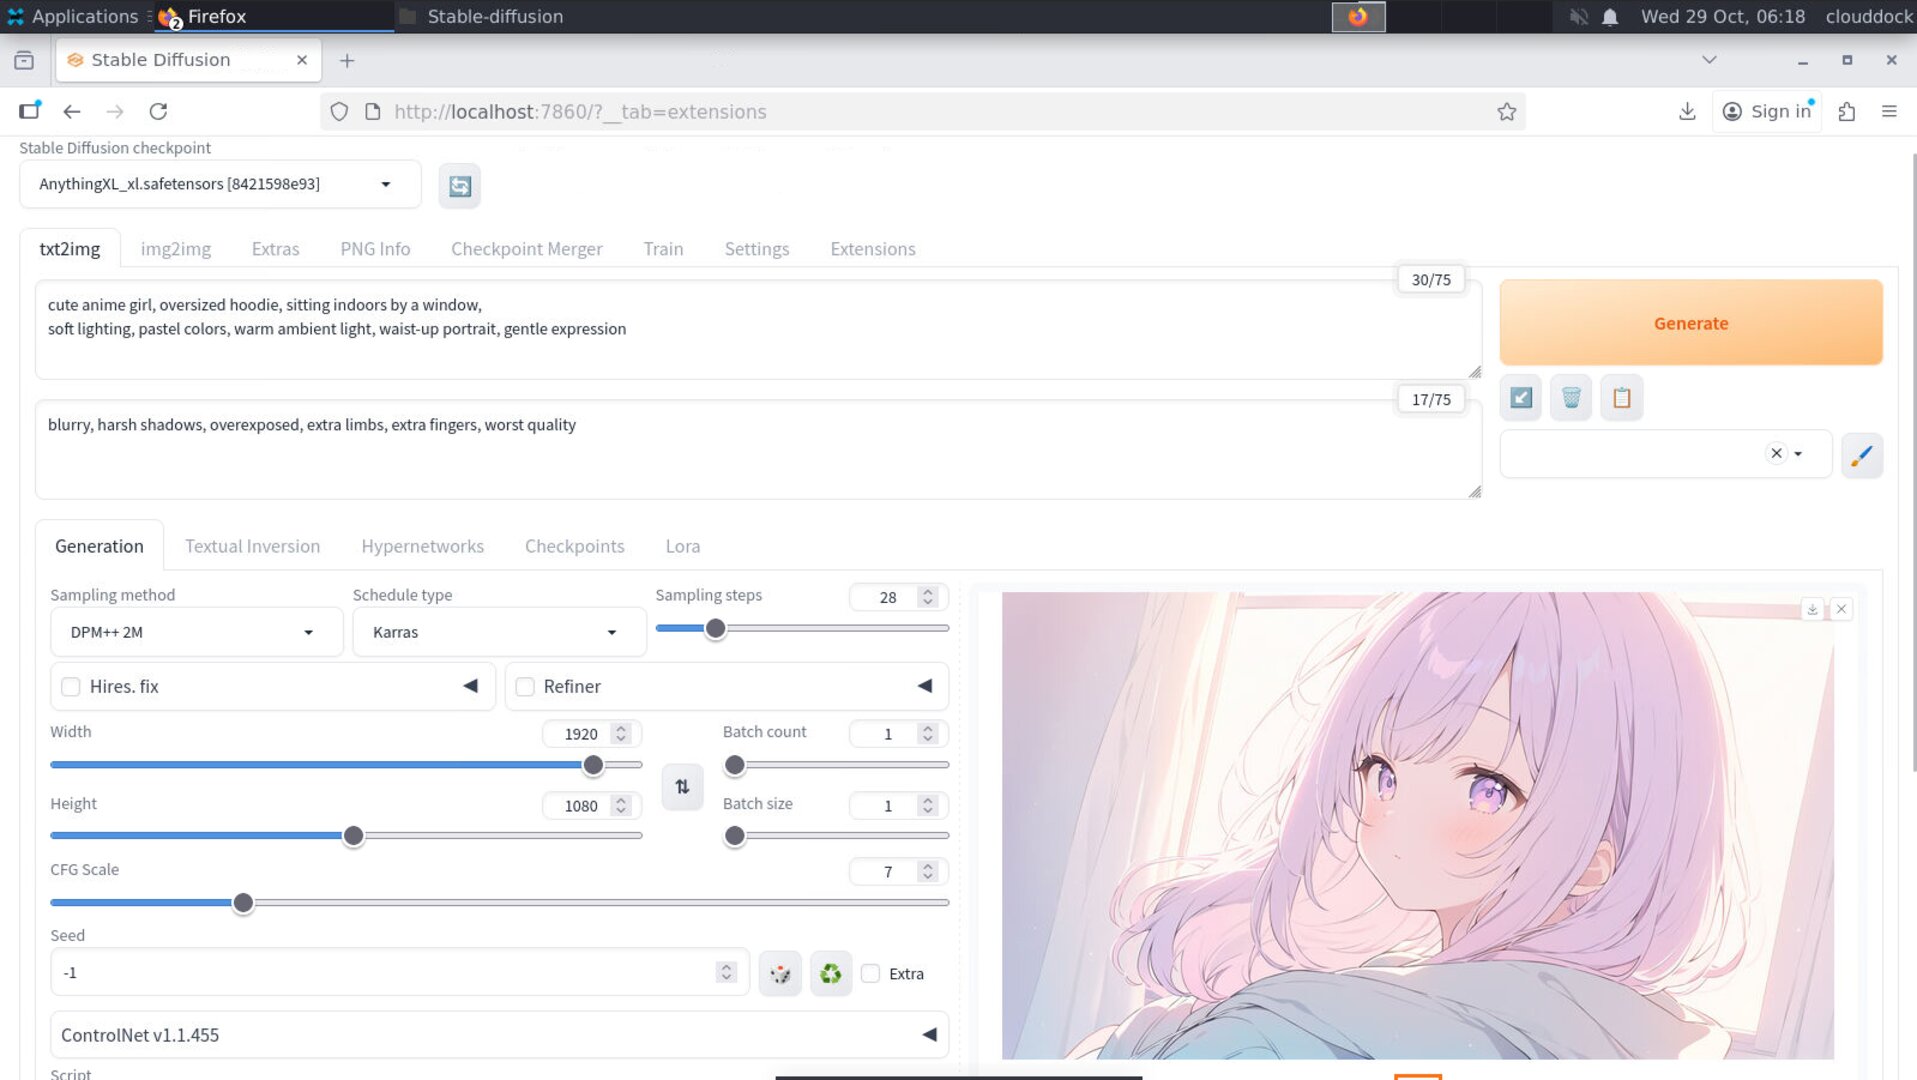Open the Lora tab
The width and height of the screenshot is (1917, 1080).
[x=682, y=546]
